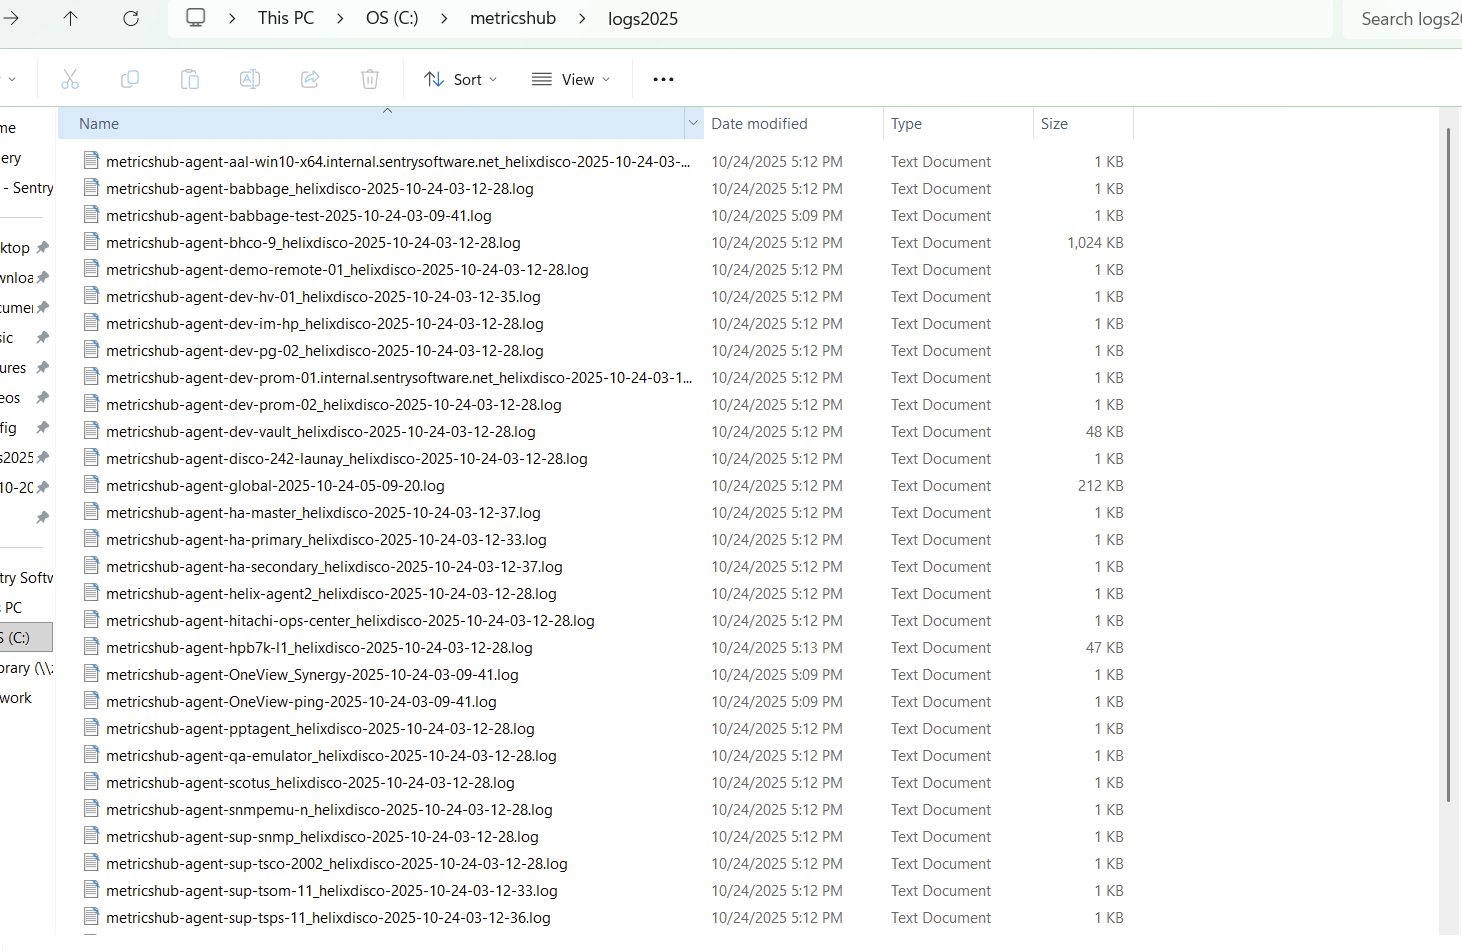The width and height of the screenshot is (1462, 952).
Task: Open the metricshub breadcrumb in the address bar
Action: pyautogui.click(x=513, y=18)
